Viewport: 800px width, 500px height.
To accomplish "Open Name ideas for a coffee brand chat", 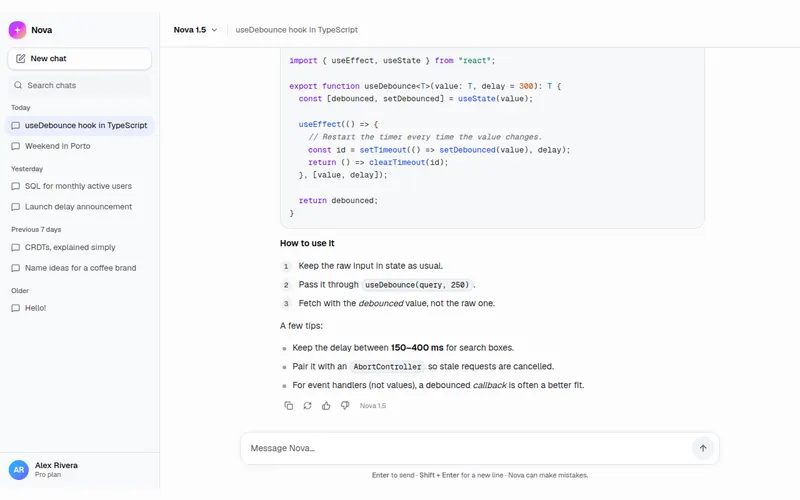I will (x=80, y=268).
